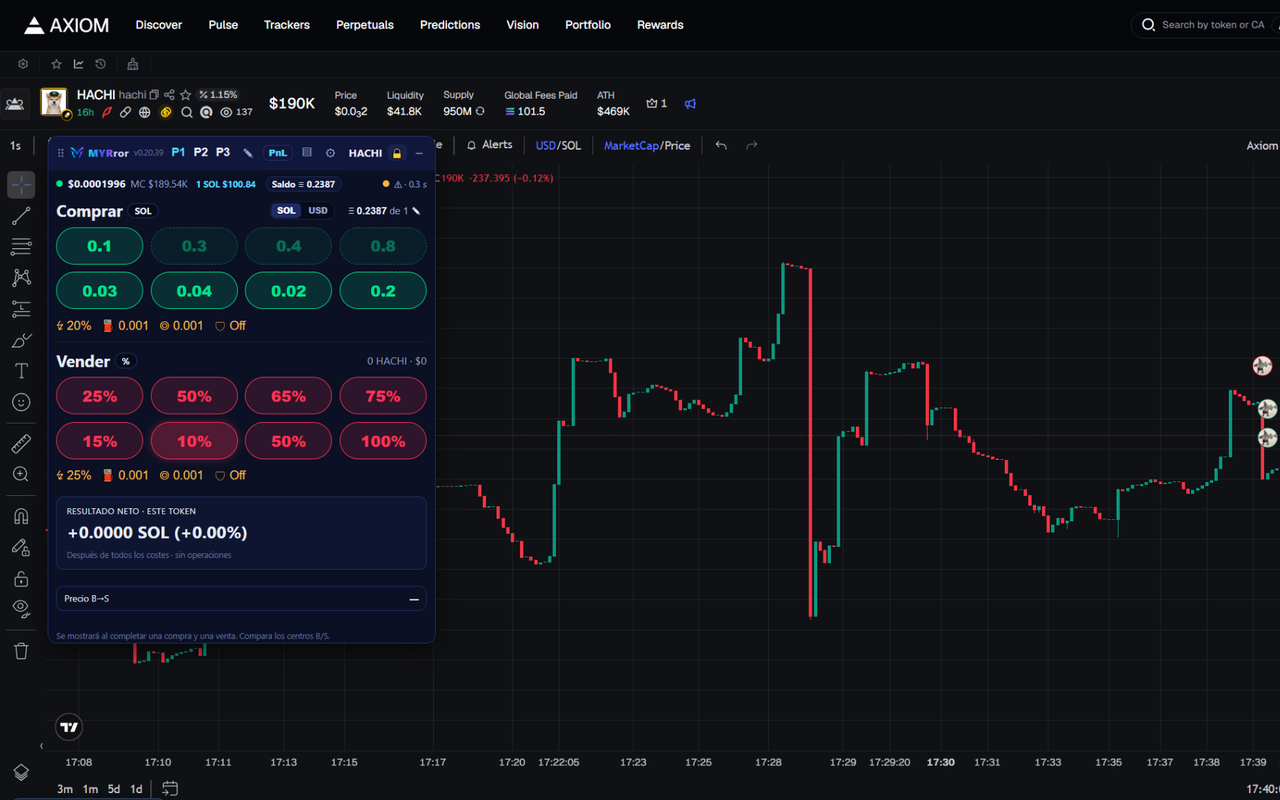Collapse the Precio B→S section

414,599
